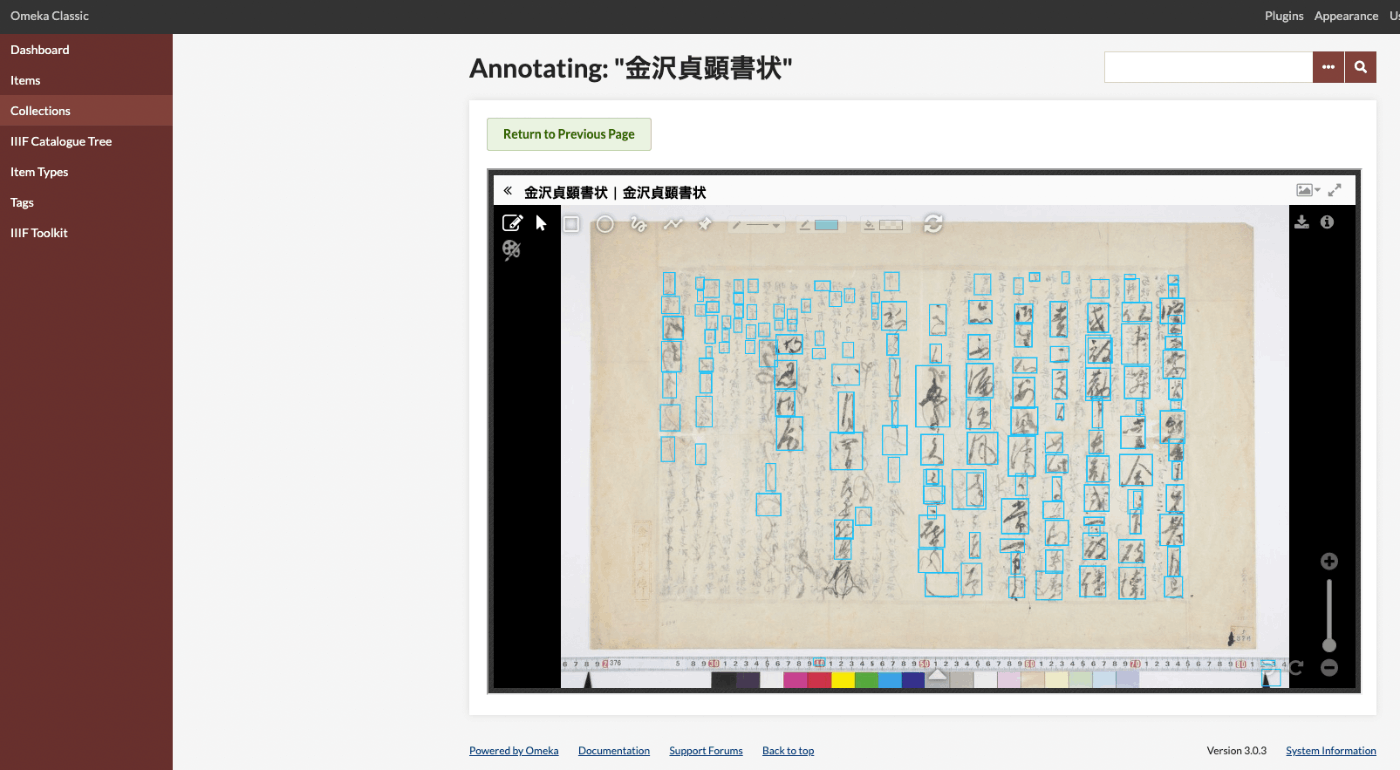This screenshot has height=770, width=1400.
Task: Collapse the side panel with double chevron
Action: tap(507, 191)
